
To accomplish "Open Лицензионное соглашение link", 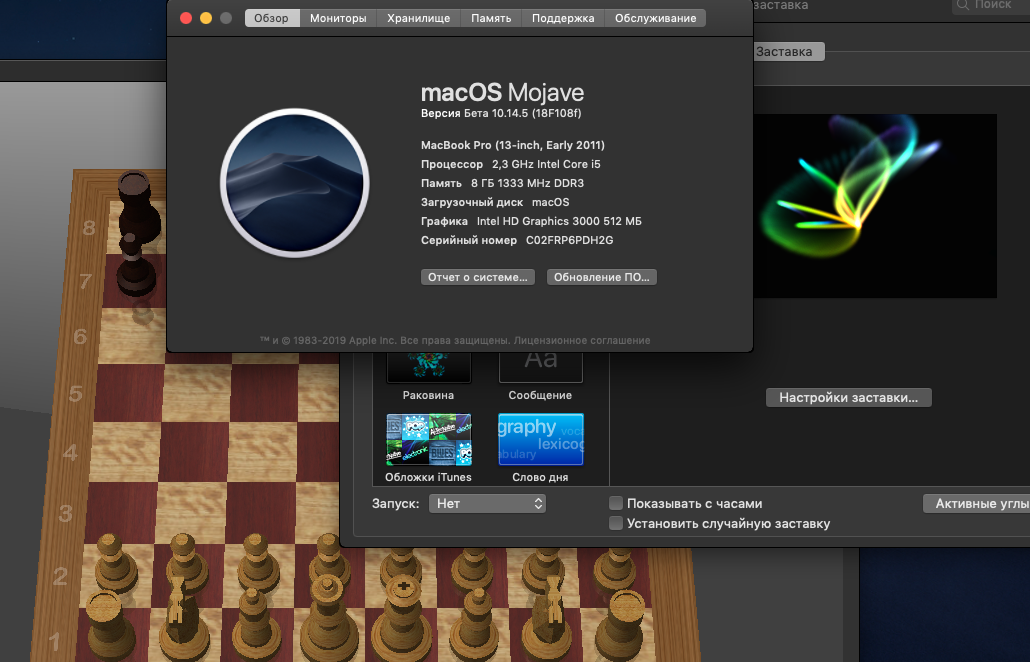I will pos(582,340).
